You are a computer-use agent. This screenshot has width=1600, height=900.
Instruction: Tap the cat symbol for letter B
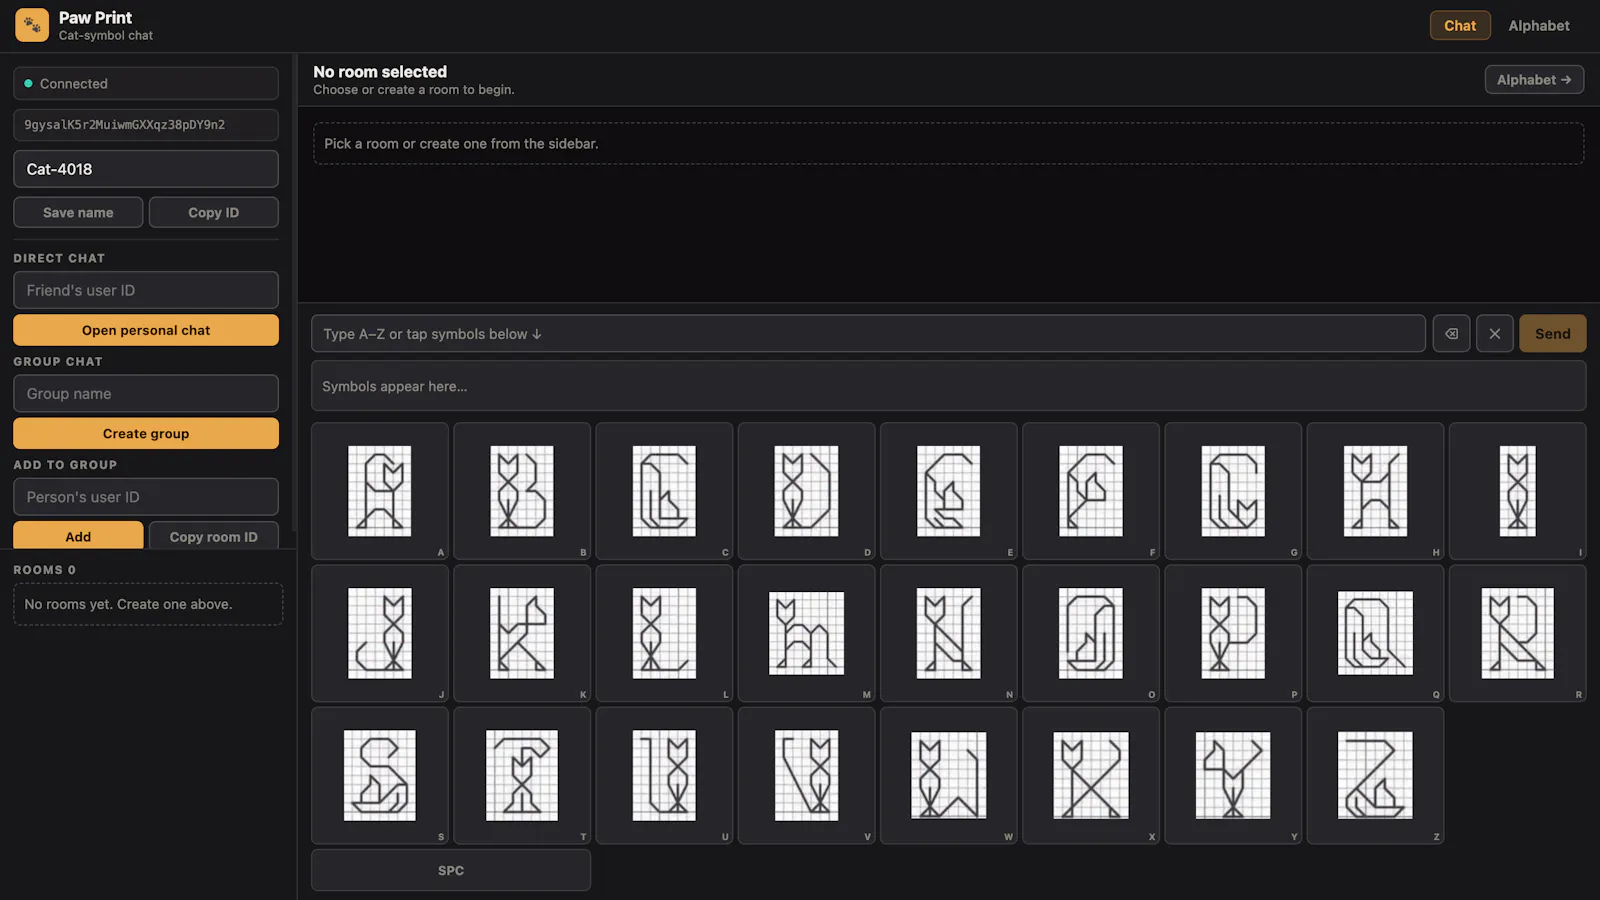(x=522, y=491)
